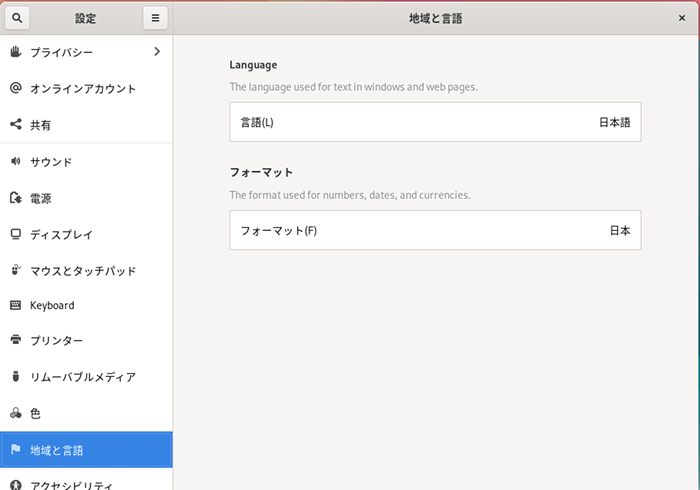This screenshot has width=700, height=490.
Task: Click the printer icon in sidebar
Action: [x=15, y=341]
